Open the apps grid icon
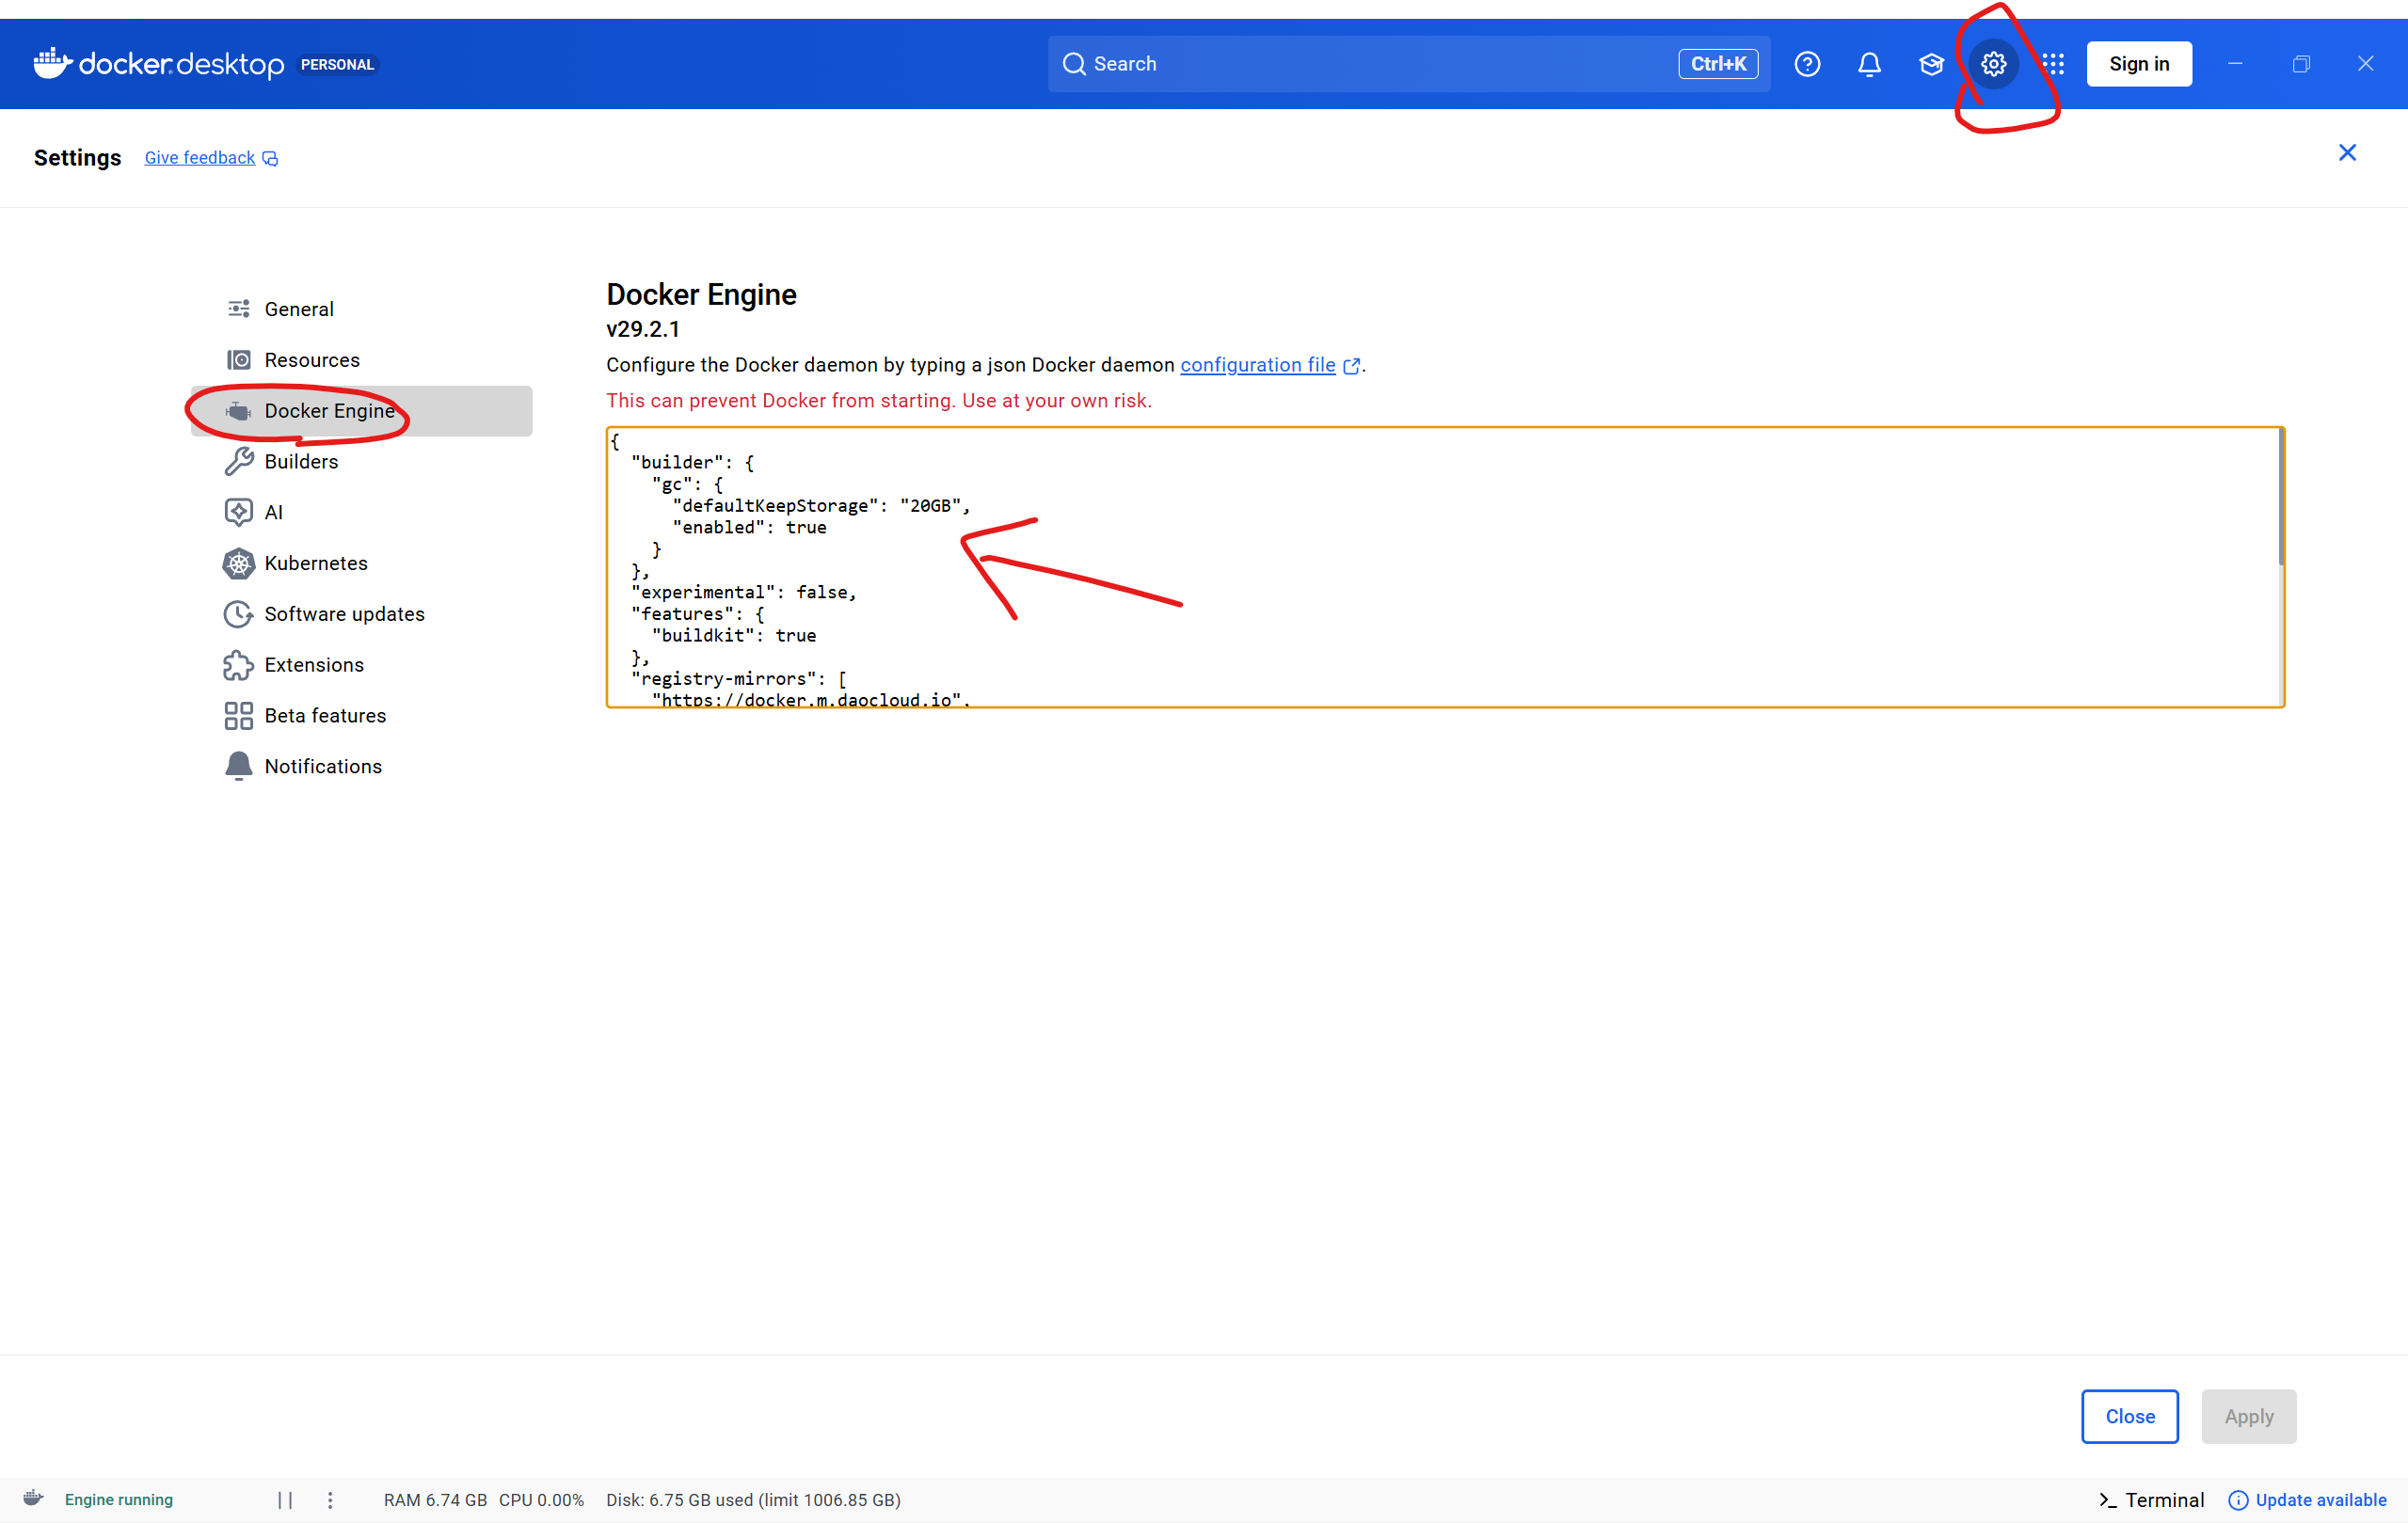This screenshot has width=2408, height=1523. click(x=2053, y=64)
